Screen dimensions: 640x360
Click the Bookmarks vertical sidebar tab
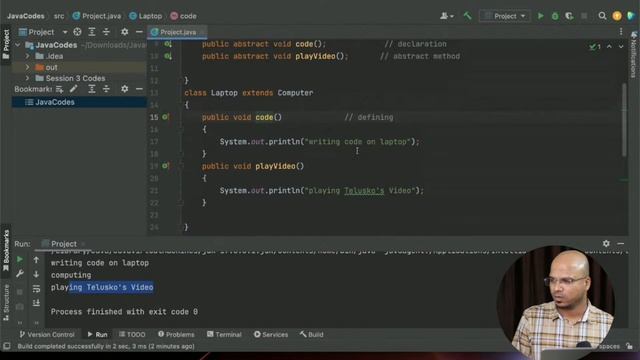(x=6, y=251)
